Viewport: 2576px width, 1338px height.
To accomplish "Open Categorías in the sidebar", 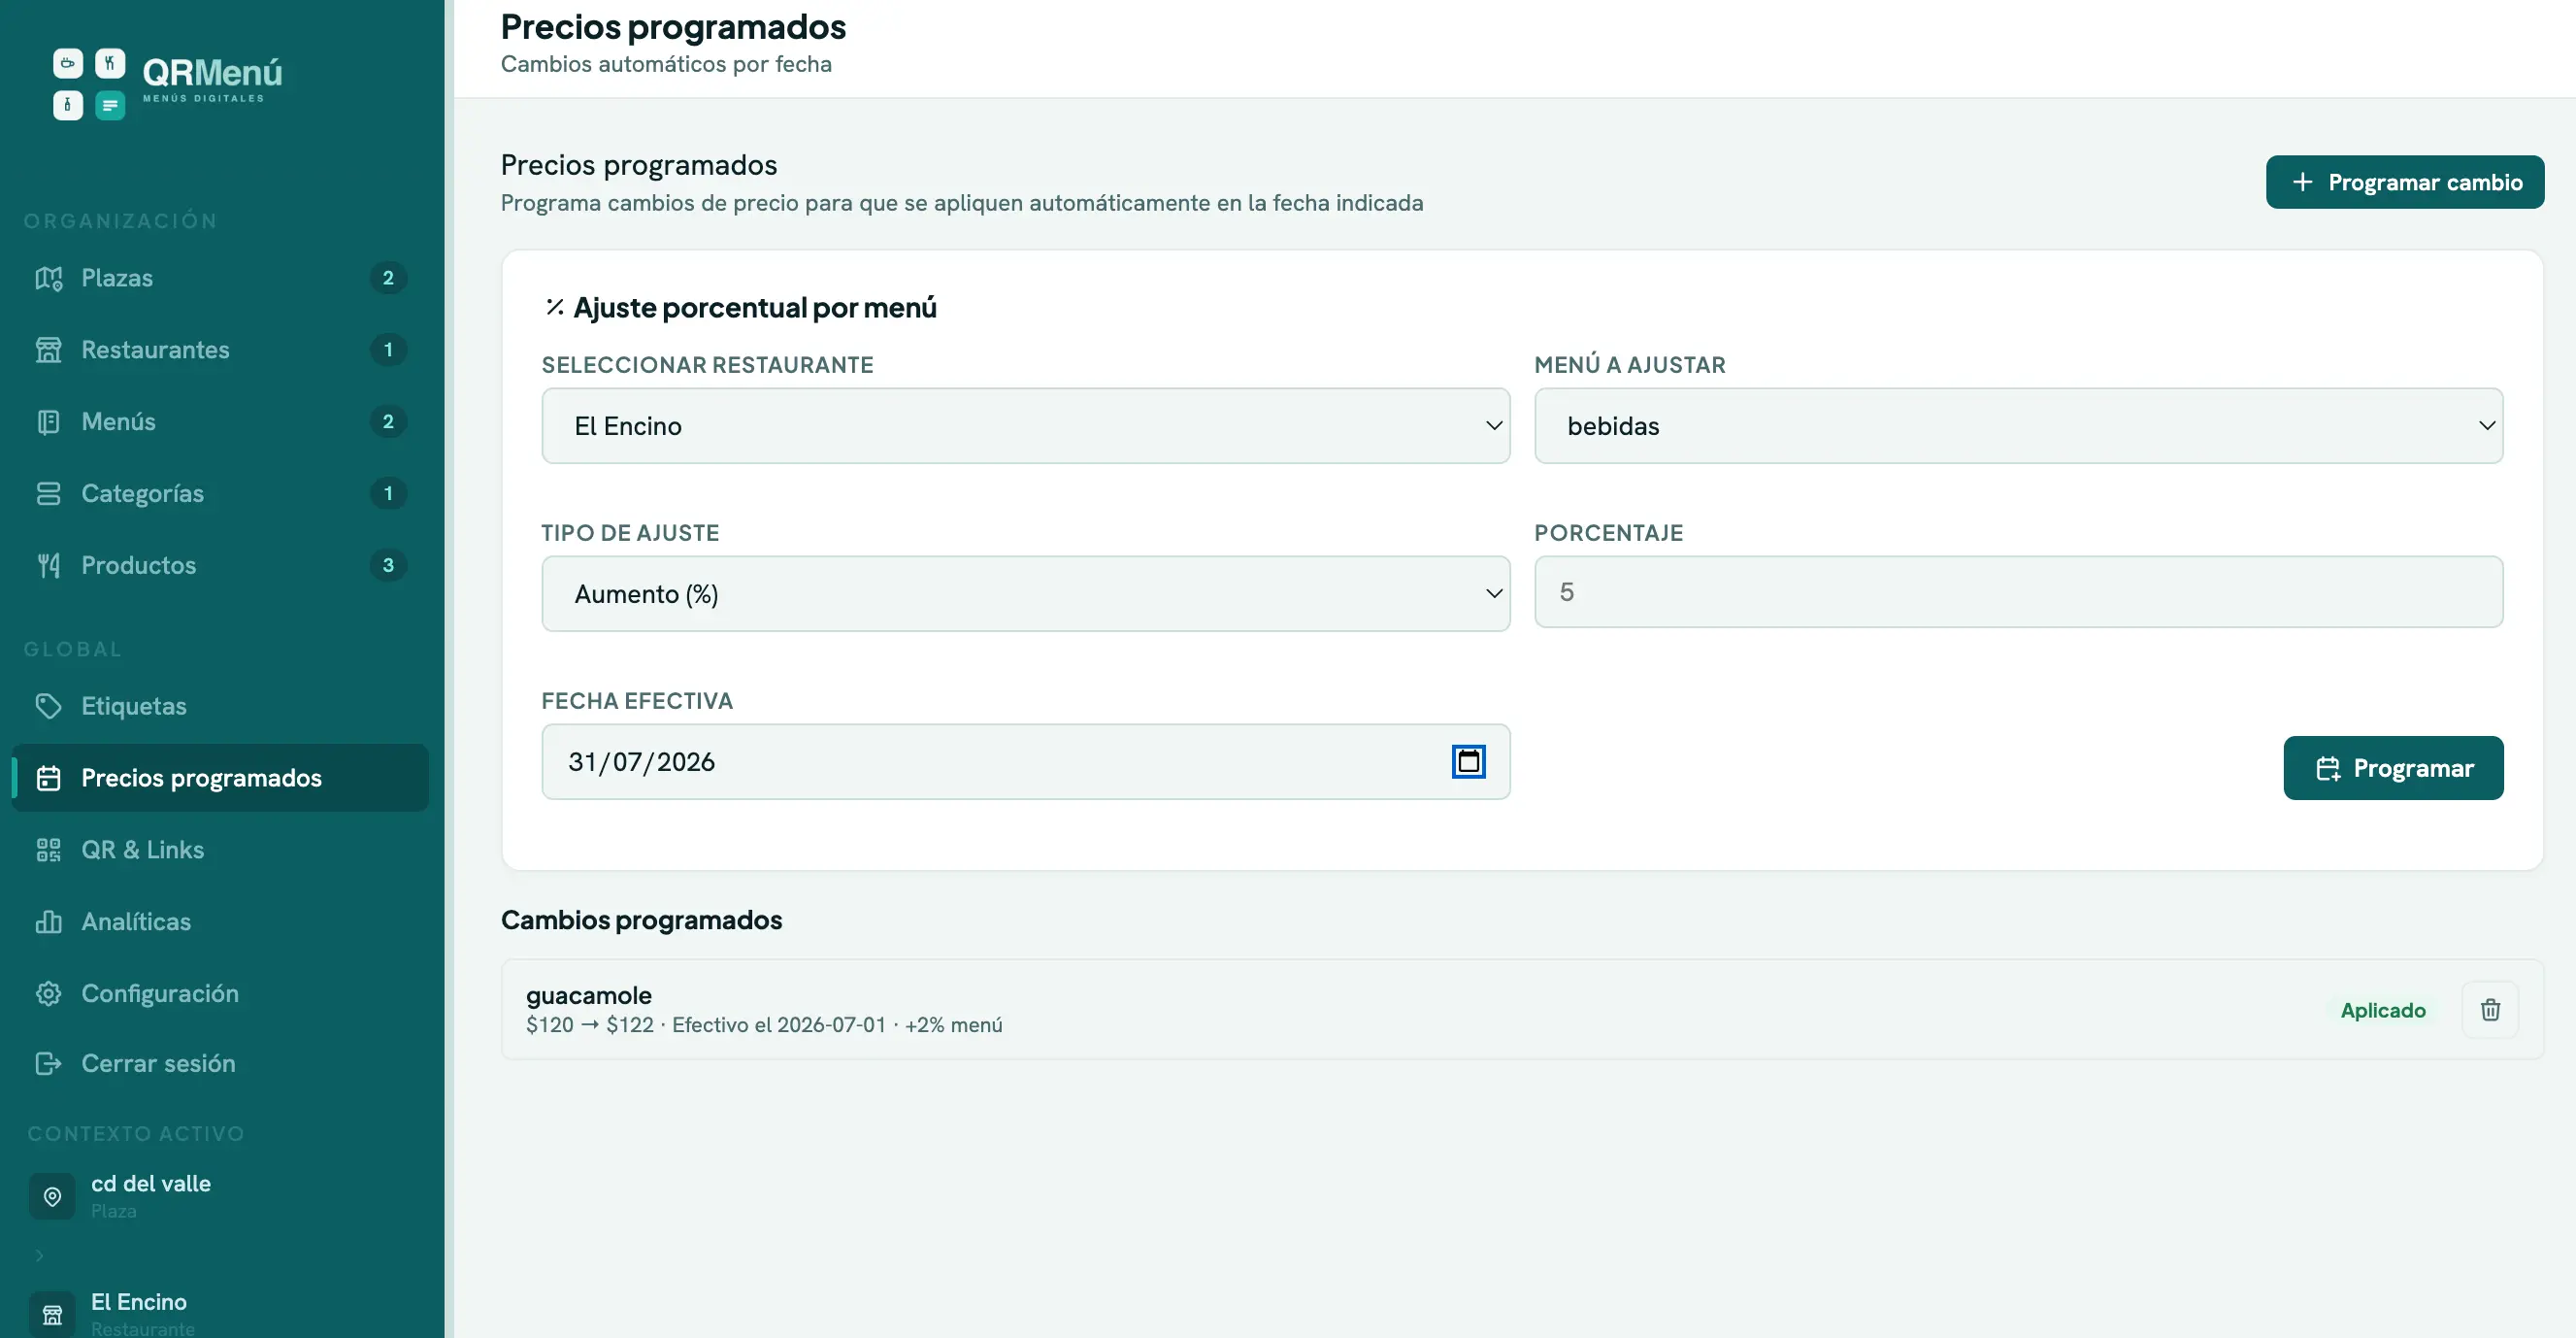I will pyautogui.click(x=220, y=494).
